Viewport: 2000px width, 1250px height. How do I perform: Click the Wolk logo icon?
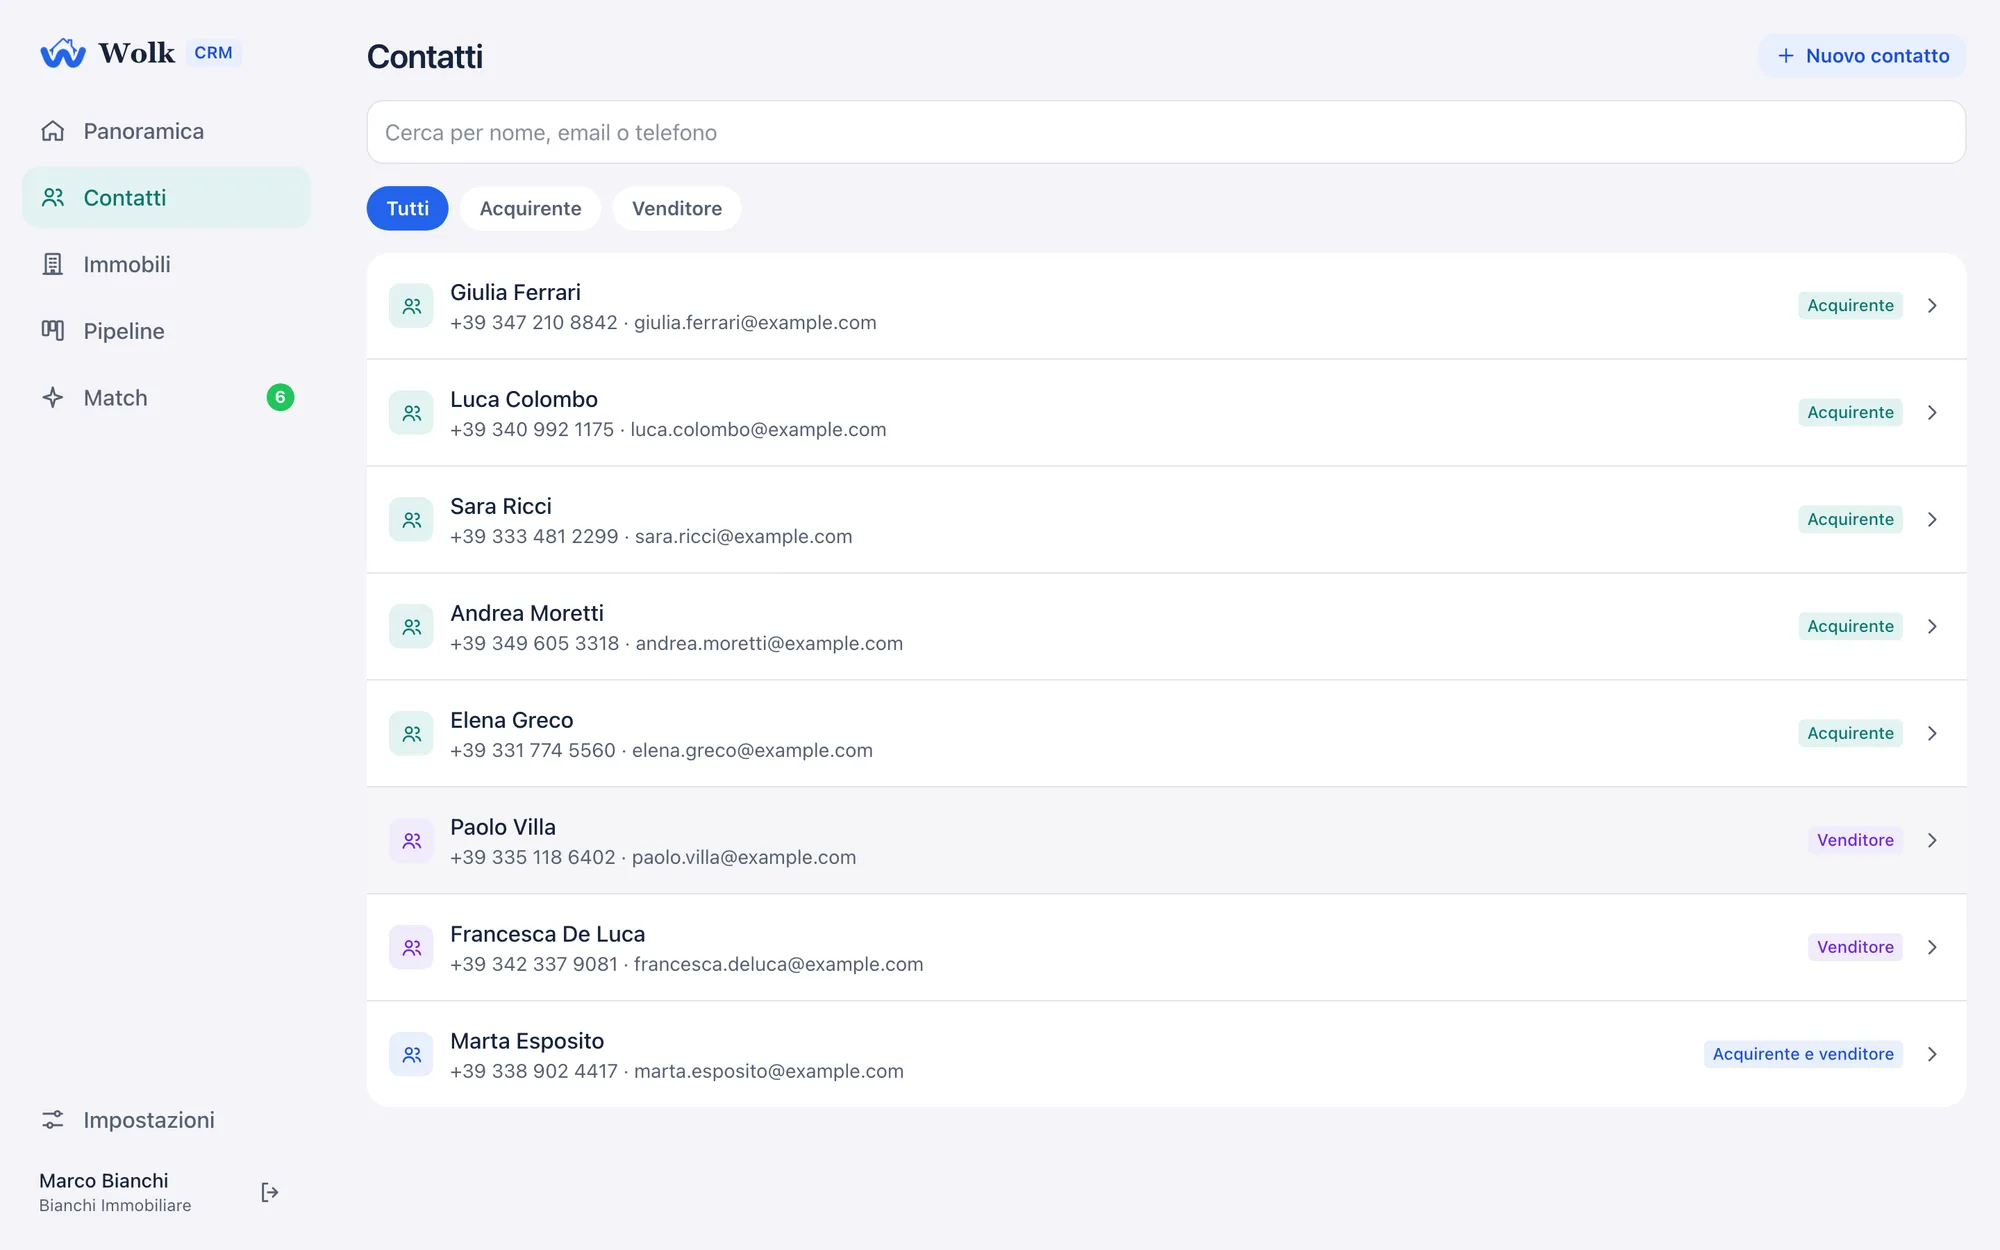63,53
